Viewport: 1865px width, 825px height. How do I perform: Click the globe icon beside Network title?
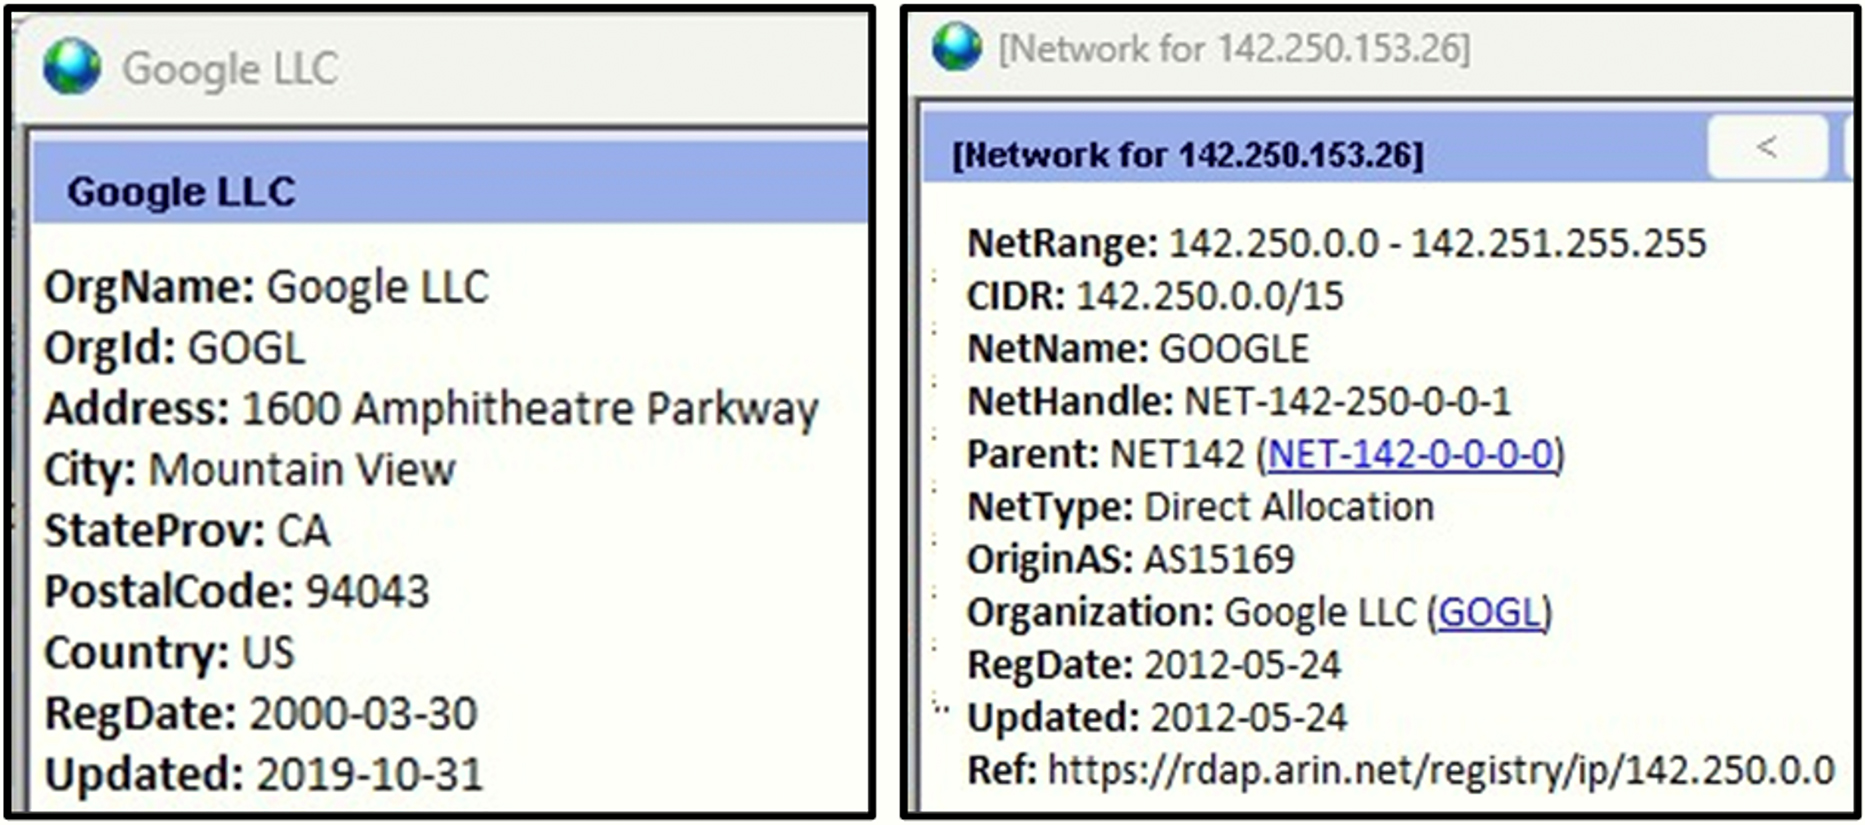(957, 47)
